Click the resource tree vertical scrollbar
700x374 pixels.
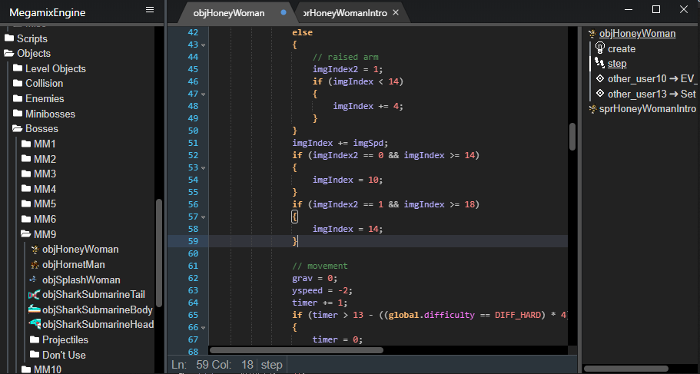(x=158, y=252)
